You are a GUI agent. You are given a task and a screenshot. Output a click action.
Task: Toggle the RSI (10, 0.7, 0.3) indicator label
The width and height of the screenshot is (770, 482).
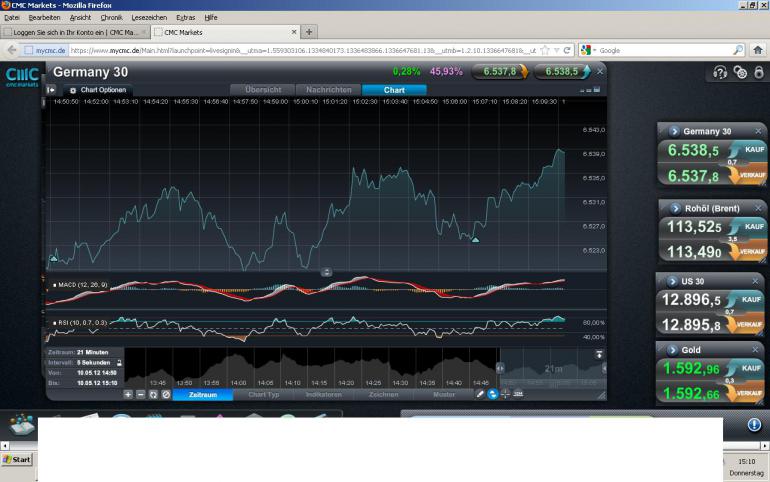tap(80, 322)
